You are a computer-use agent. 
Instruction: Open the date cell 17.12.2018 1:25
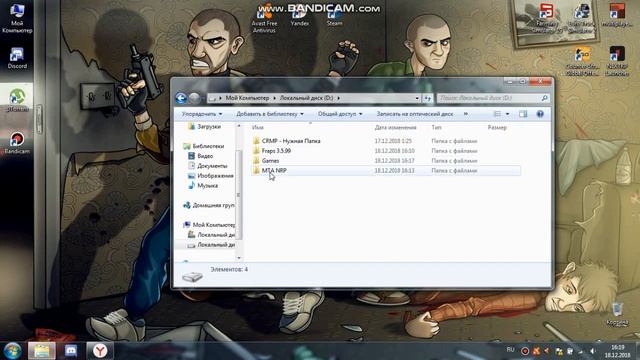(393, 141)
